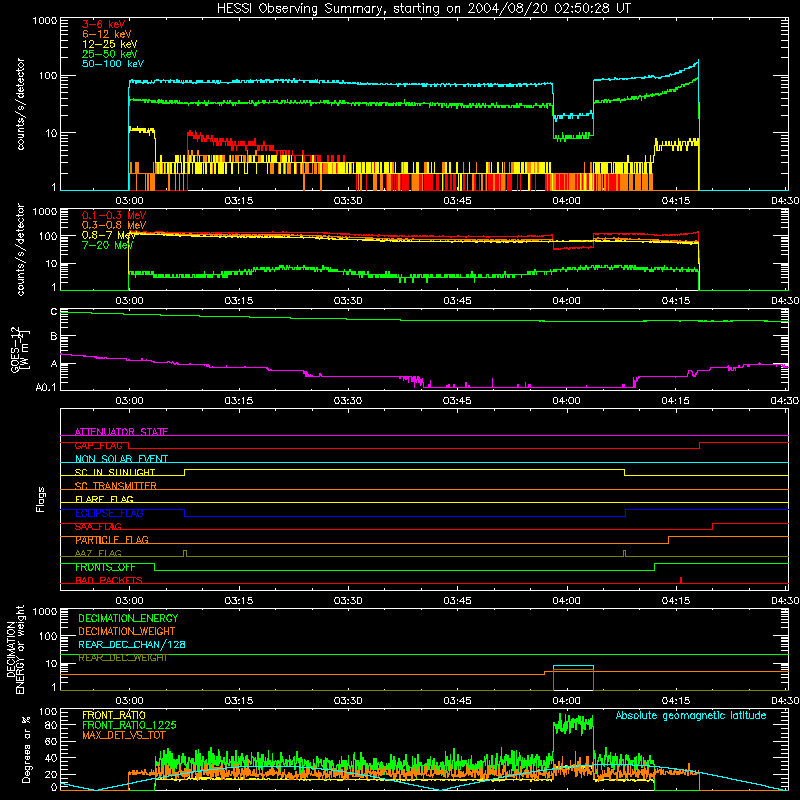Click the 'Degrees or %' axis title
This screenshot has width=800, height=800.
click(26, 750)
